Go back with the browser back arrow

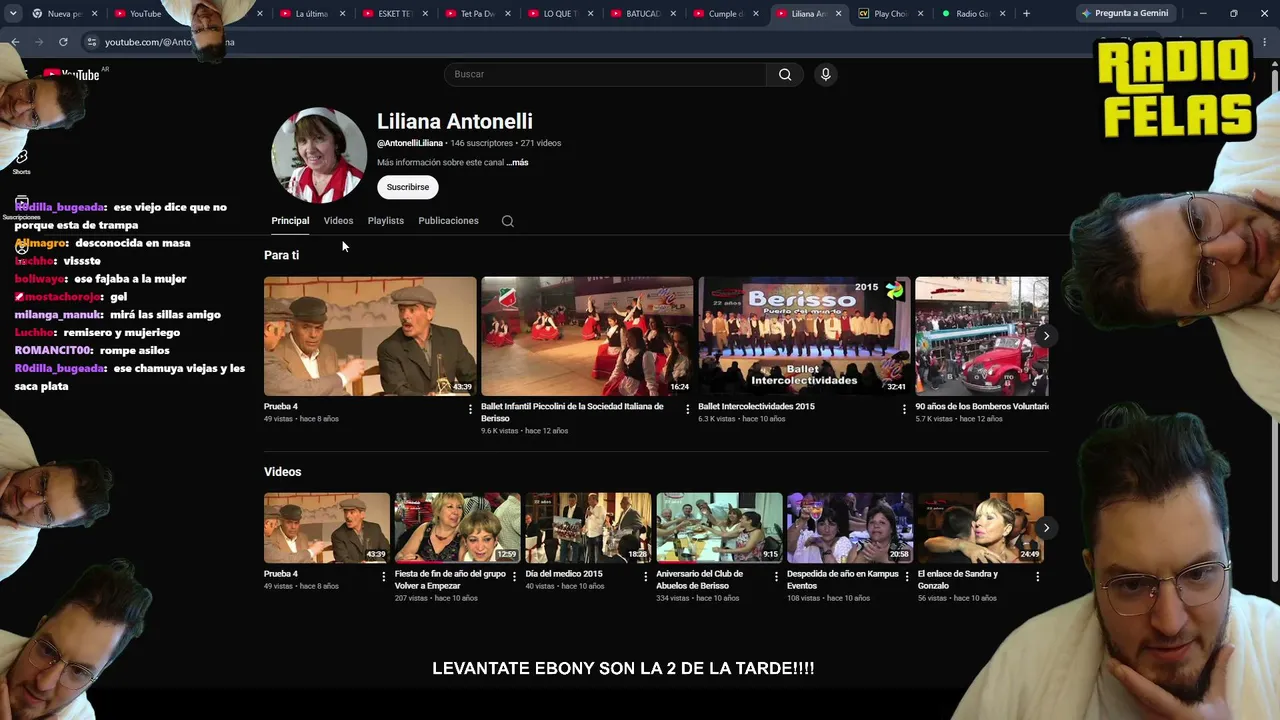[x=15, y=42]
